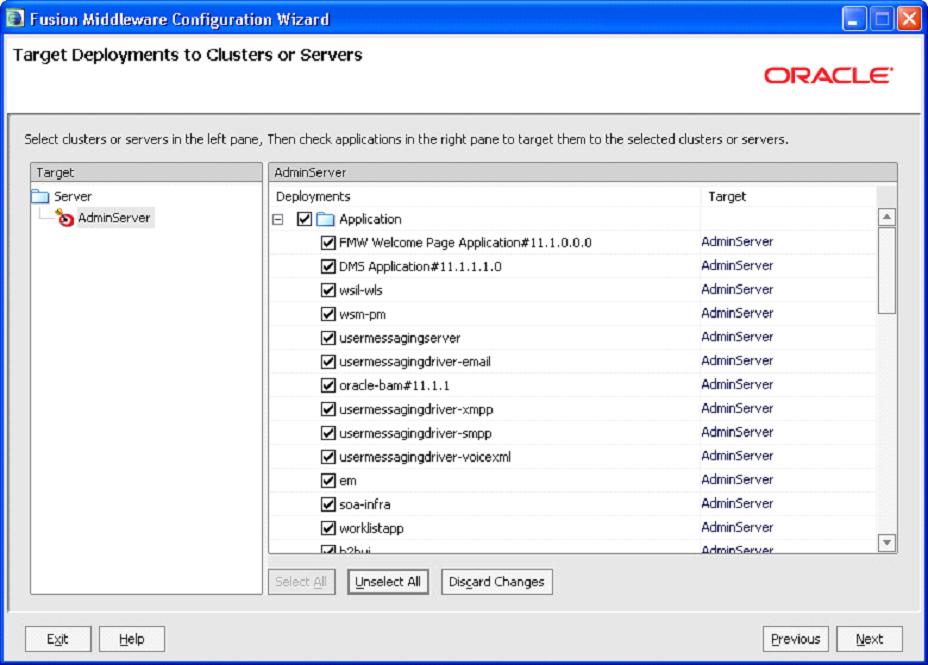928x665 pixels.
Task: Uncheck oracle-bam#11.1.1 checkbox
Action: (328, 385)
